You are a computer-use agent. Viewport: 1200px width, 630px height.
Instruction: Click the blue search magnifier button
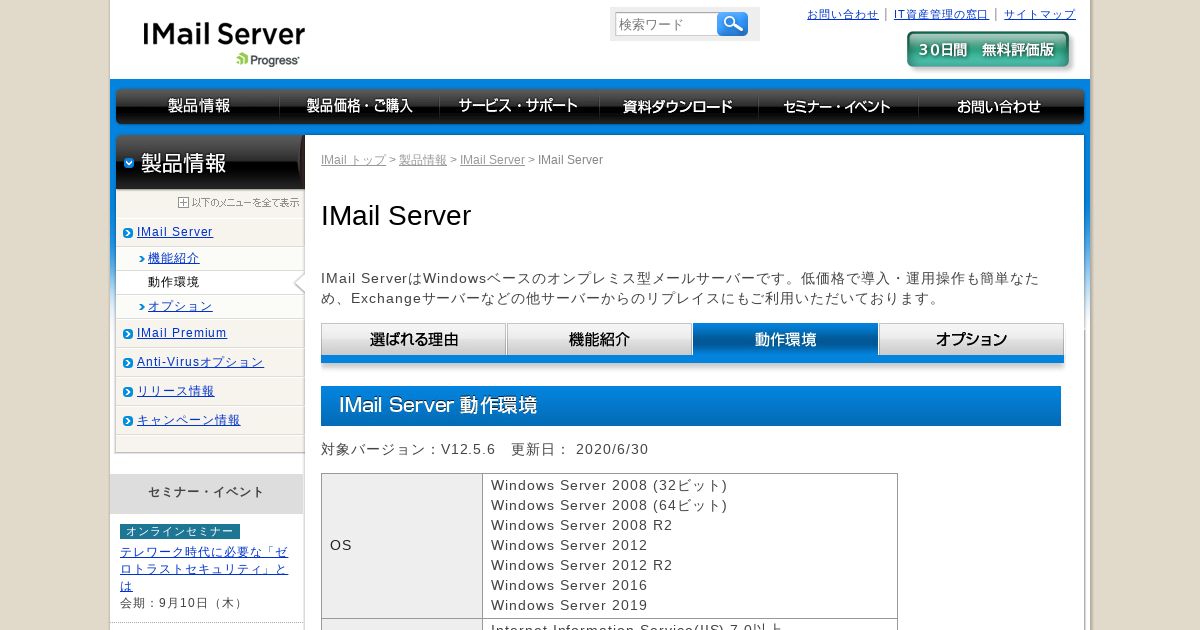[x=732, y=24]
